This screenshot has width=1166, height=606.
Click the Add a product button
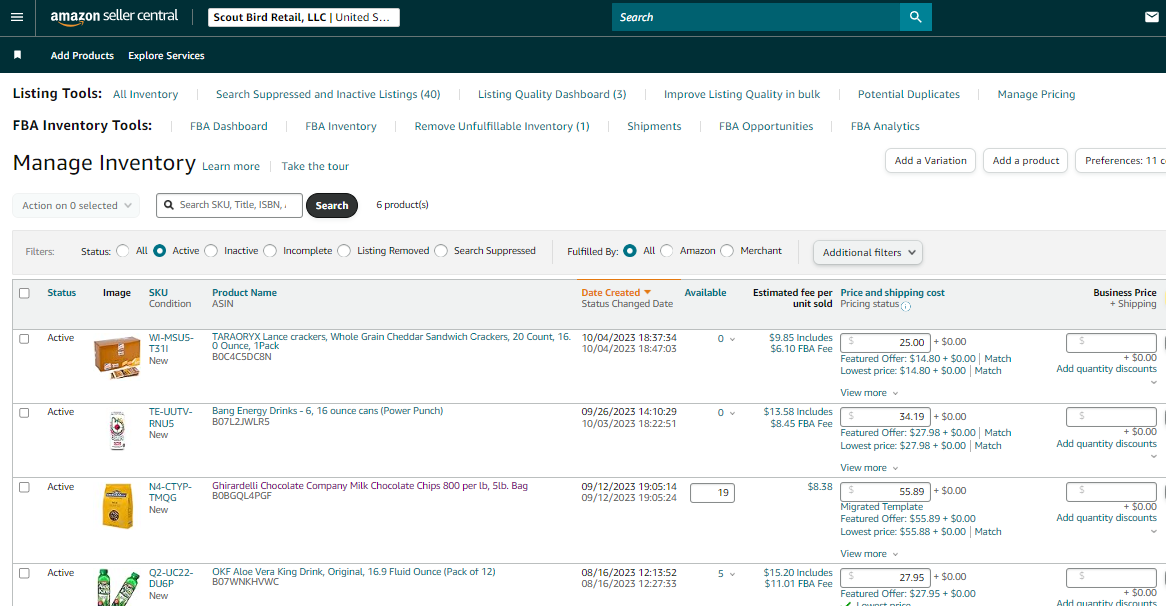pos(1025,161)
